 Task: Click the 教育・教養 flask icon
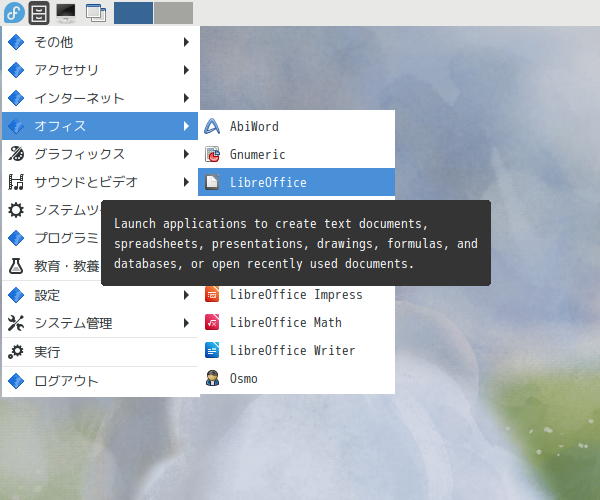pyautogui.click(x=16, y=266)
